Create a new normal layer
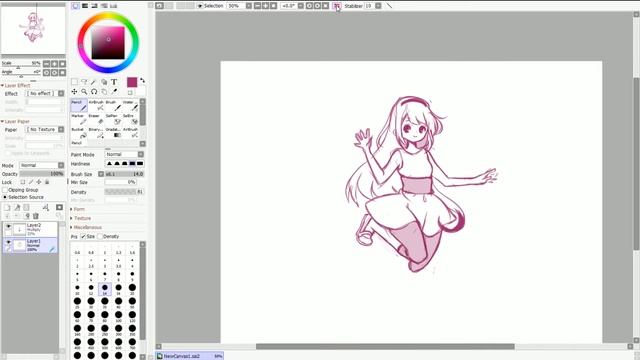This screenshot has height=360, width=640. pos(7,208)
